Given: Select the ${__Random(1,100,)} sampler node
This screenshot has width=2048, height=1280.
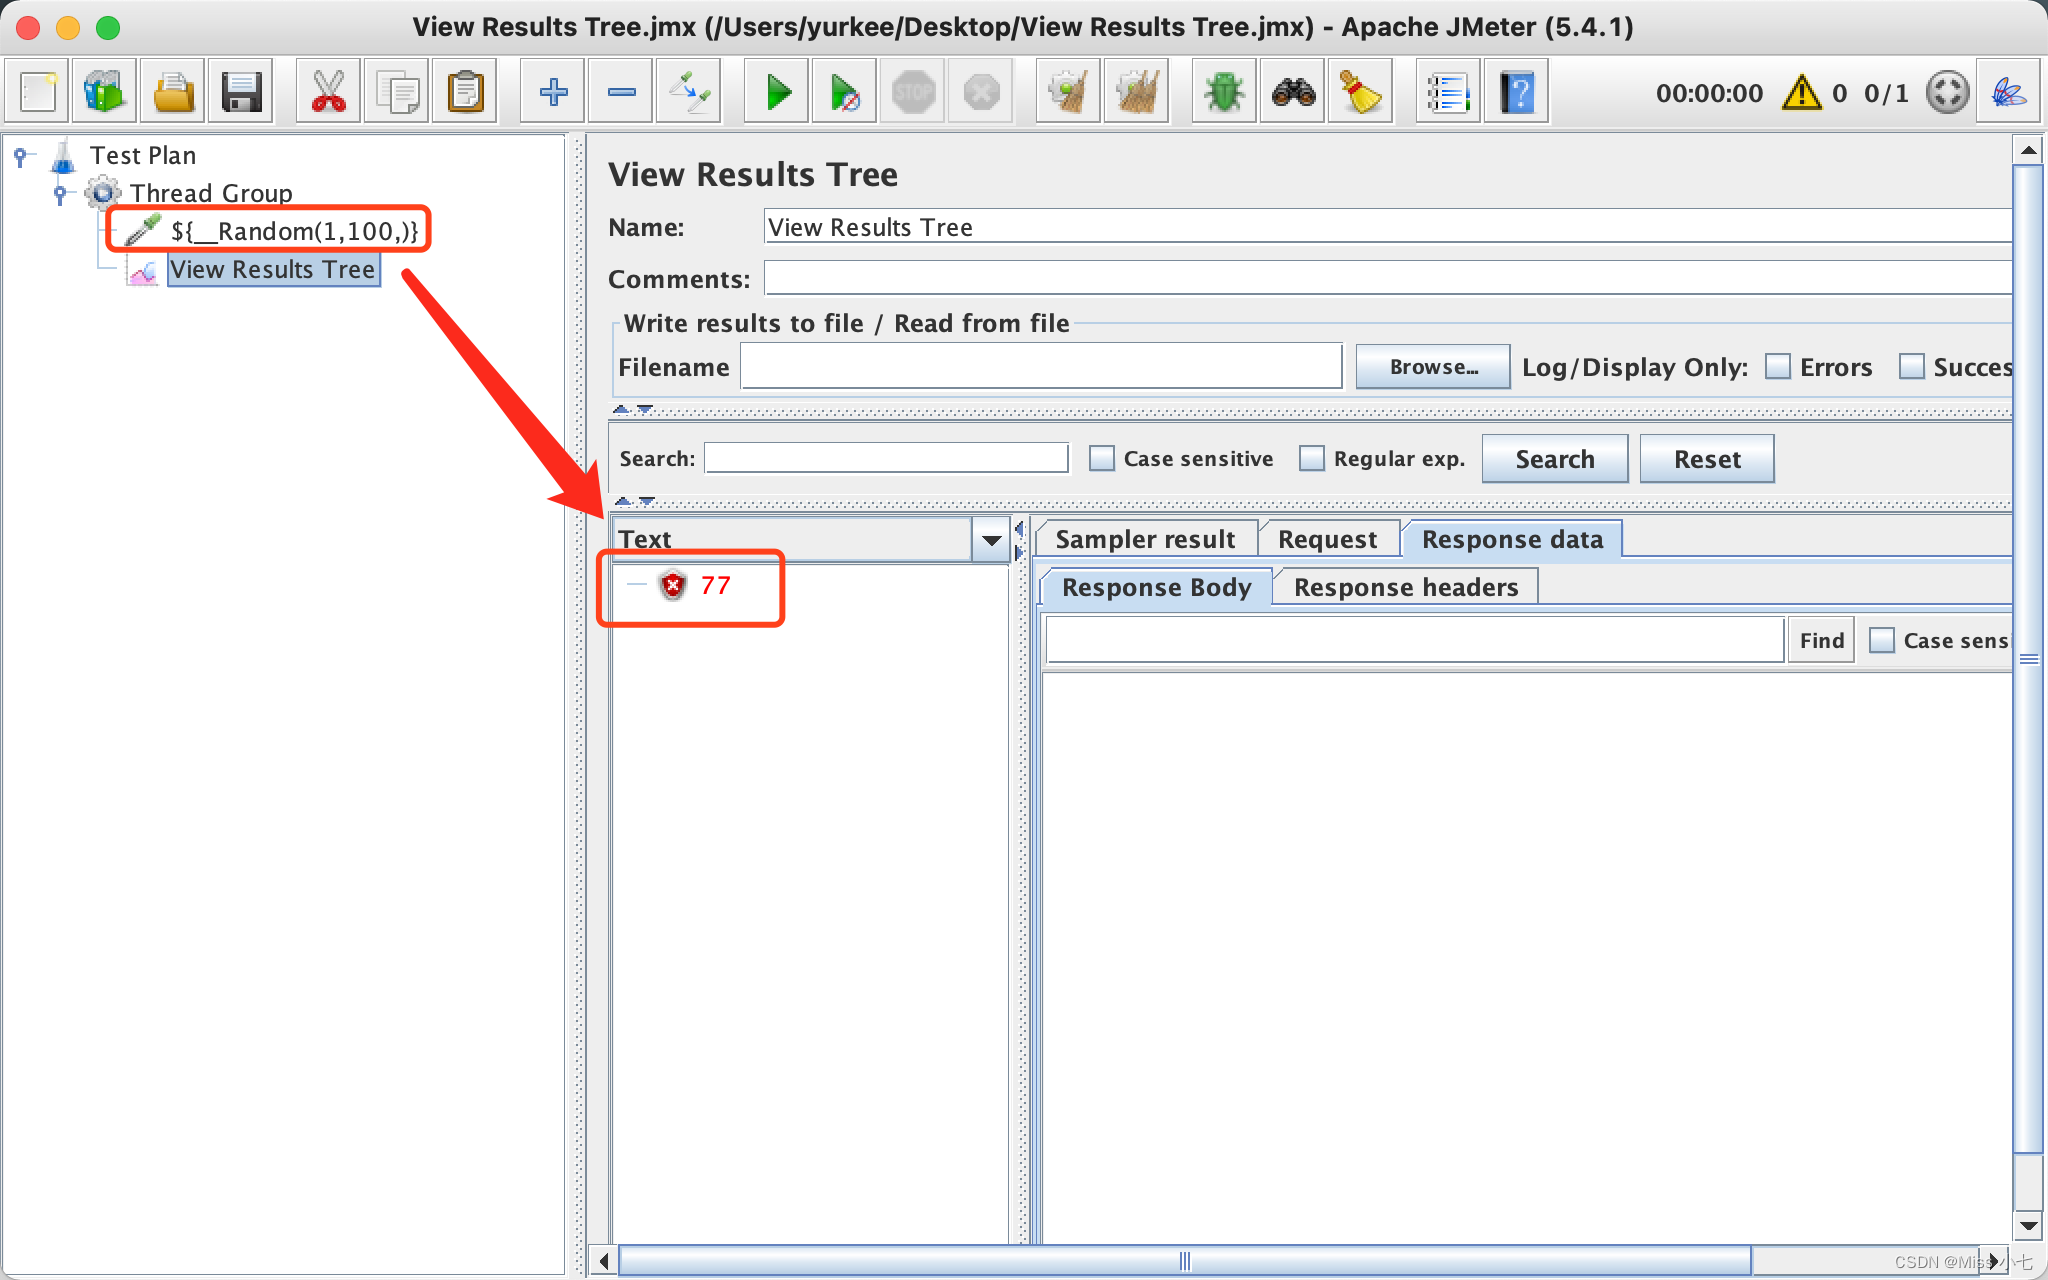Looking at the screenshot, I should tap(294, 231).
